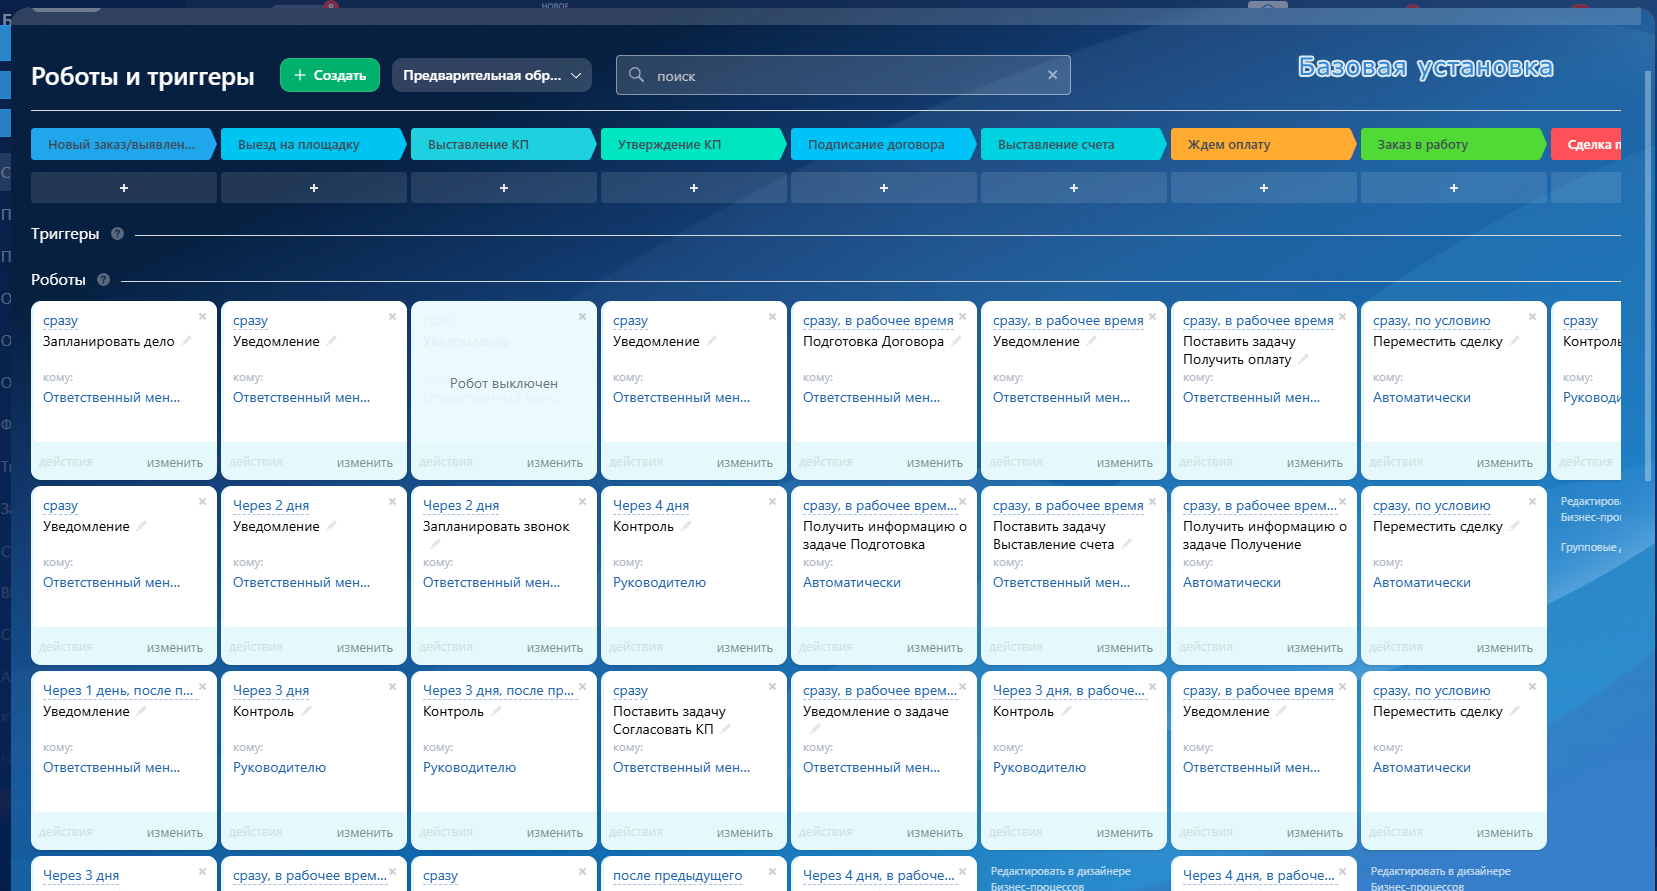Delete the disabled Робот выключен card via X

pos(582,317)
